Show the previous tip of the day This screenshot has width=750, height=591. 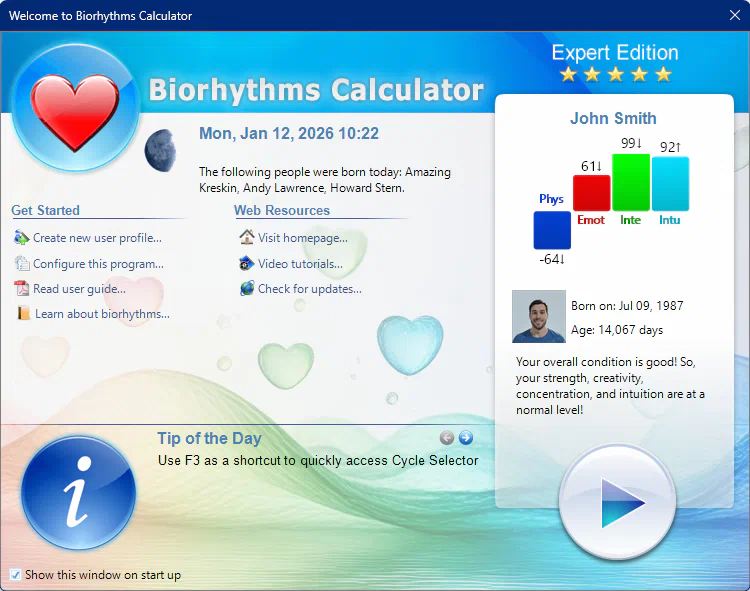447,438
